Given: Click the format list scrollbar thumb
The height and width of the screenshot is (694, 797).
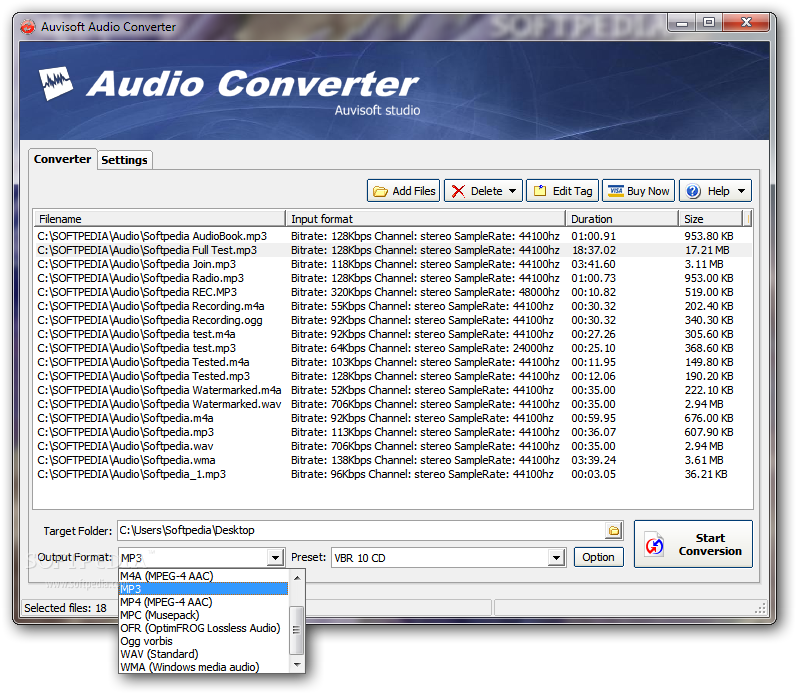Looking at the screenshot, I should click(297, 630).
